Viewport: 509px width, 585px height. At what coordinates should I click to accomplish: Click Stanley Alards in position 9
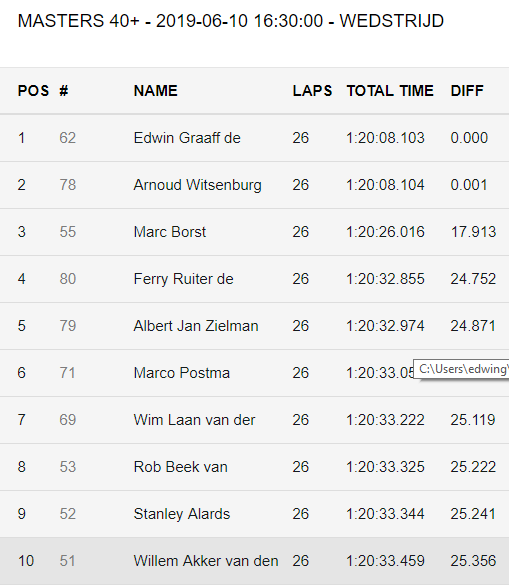tap(182, 514)
